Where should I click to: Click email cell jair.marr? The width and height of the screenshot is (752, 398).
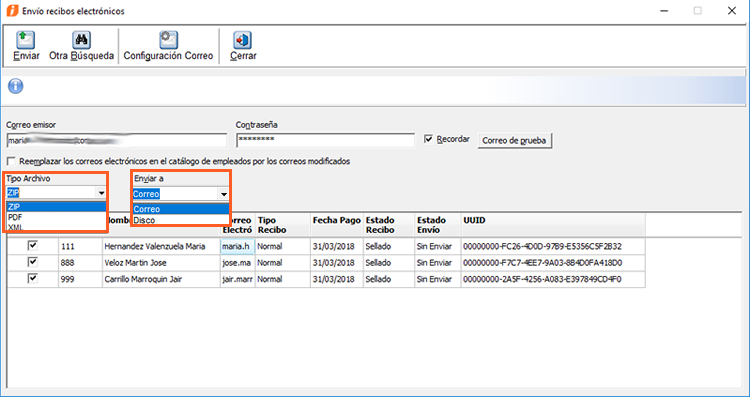click(237, 279)
